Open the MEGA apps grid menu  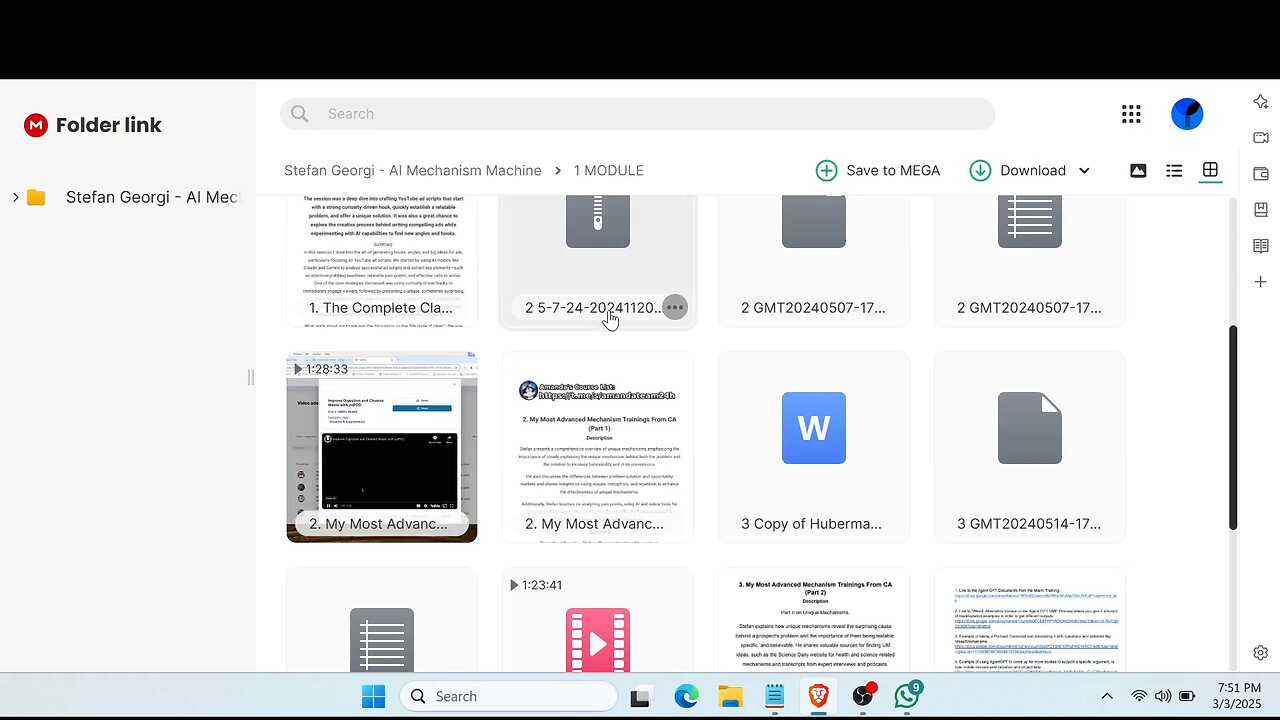point(1131,114)
